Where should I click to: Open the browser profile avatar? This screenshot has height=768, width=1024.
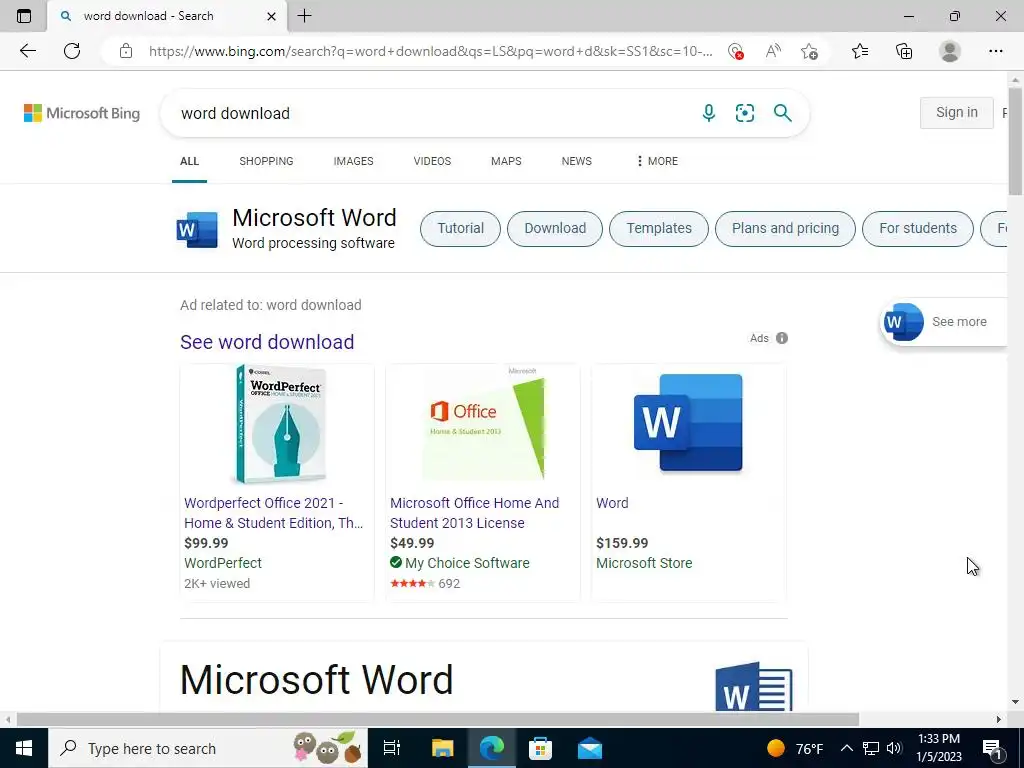pos(949,51)
